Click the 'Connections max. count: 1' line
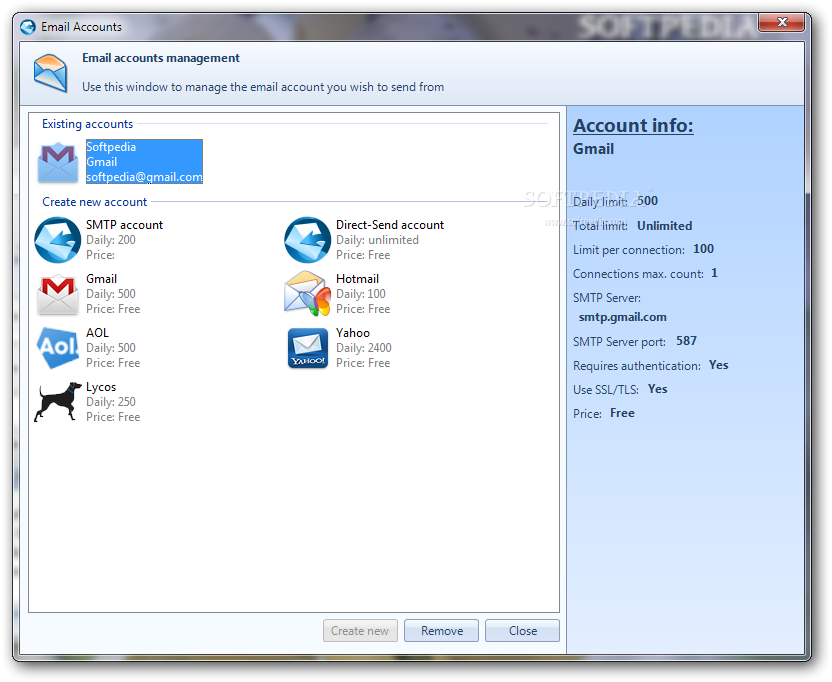The image size is (832, 682). [645, 274]
